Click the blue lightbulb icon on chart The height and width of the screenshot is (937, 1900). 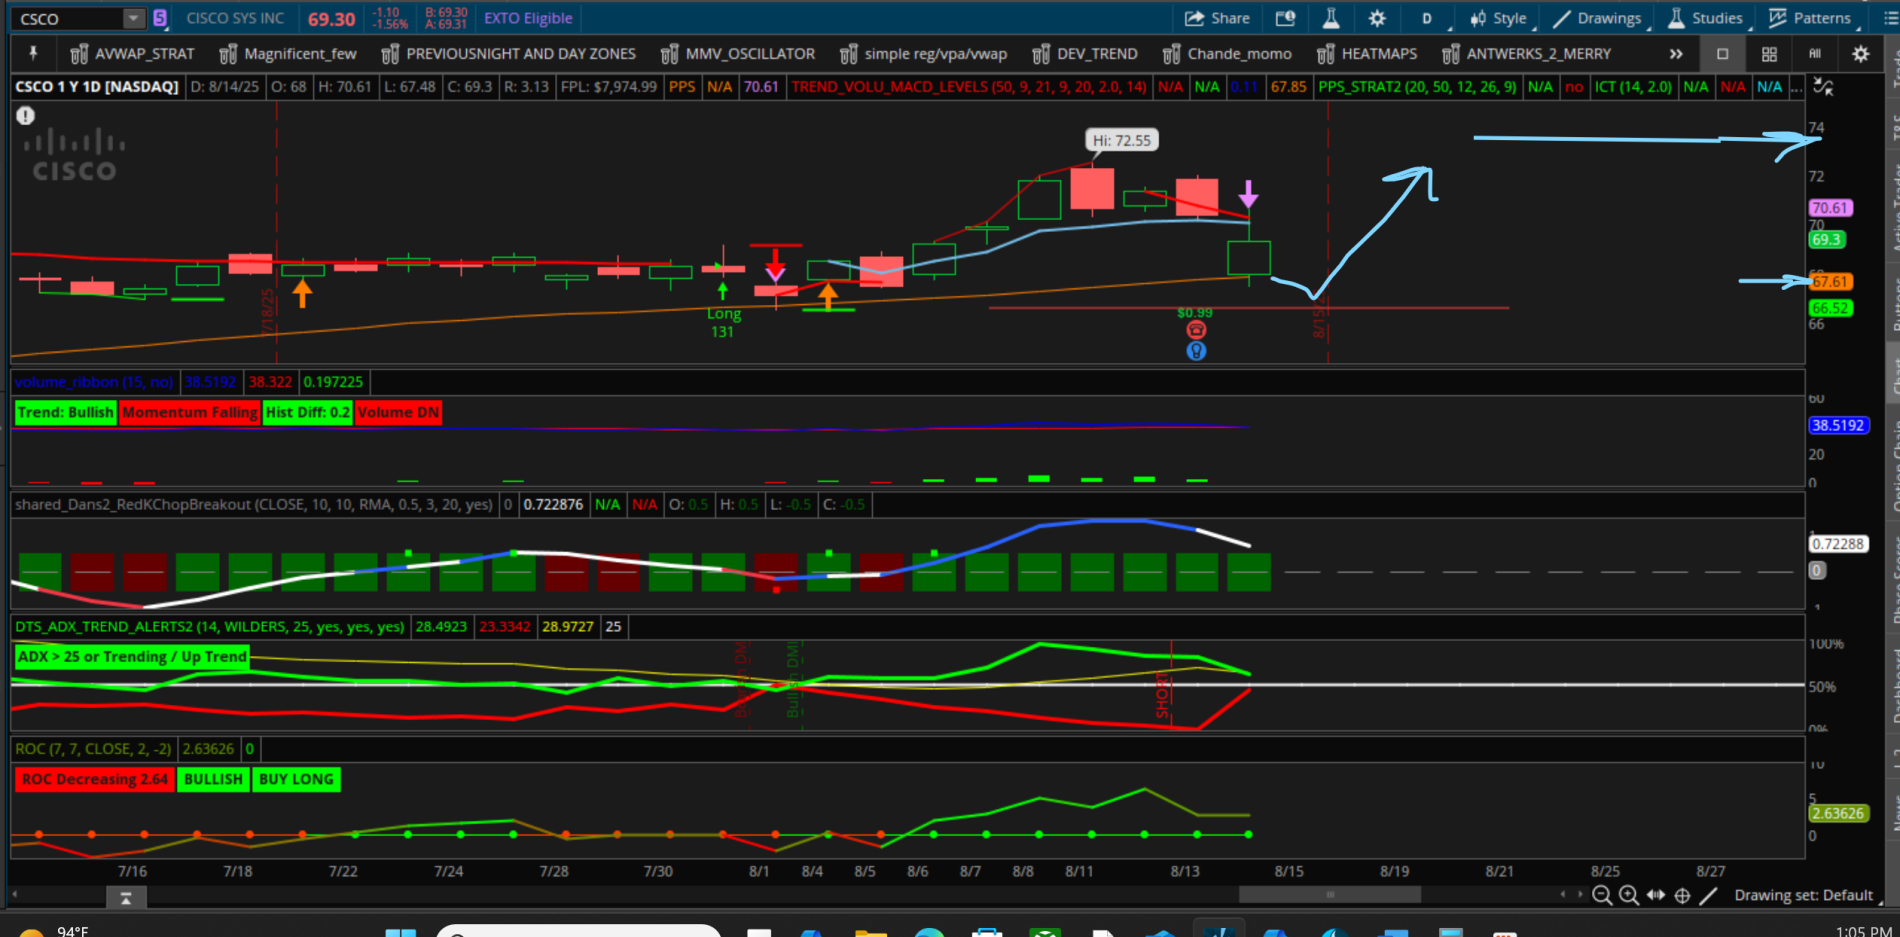1196,351
